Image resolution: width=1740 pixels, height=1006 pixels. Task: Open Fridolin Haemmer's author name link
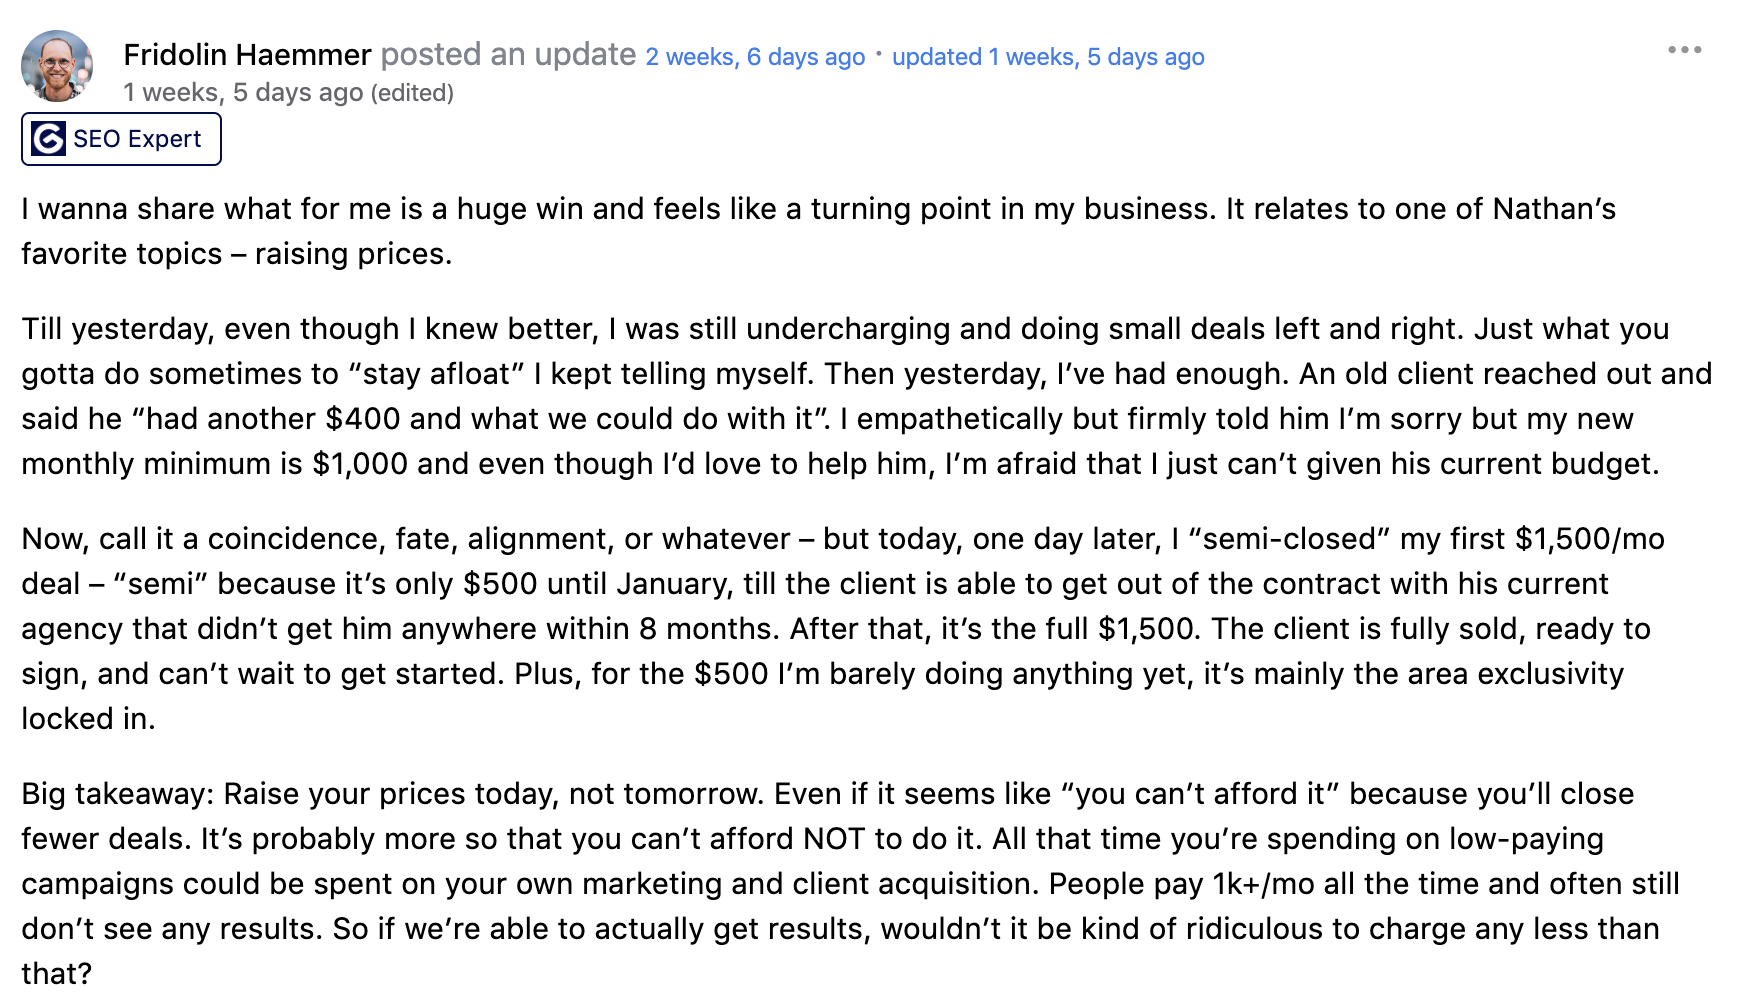[x=247, y=55]
